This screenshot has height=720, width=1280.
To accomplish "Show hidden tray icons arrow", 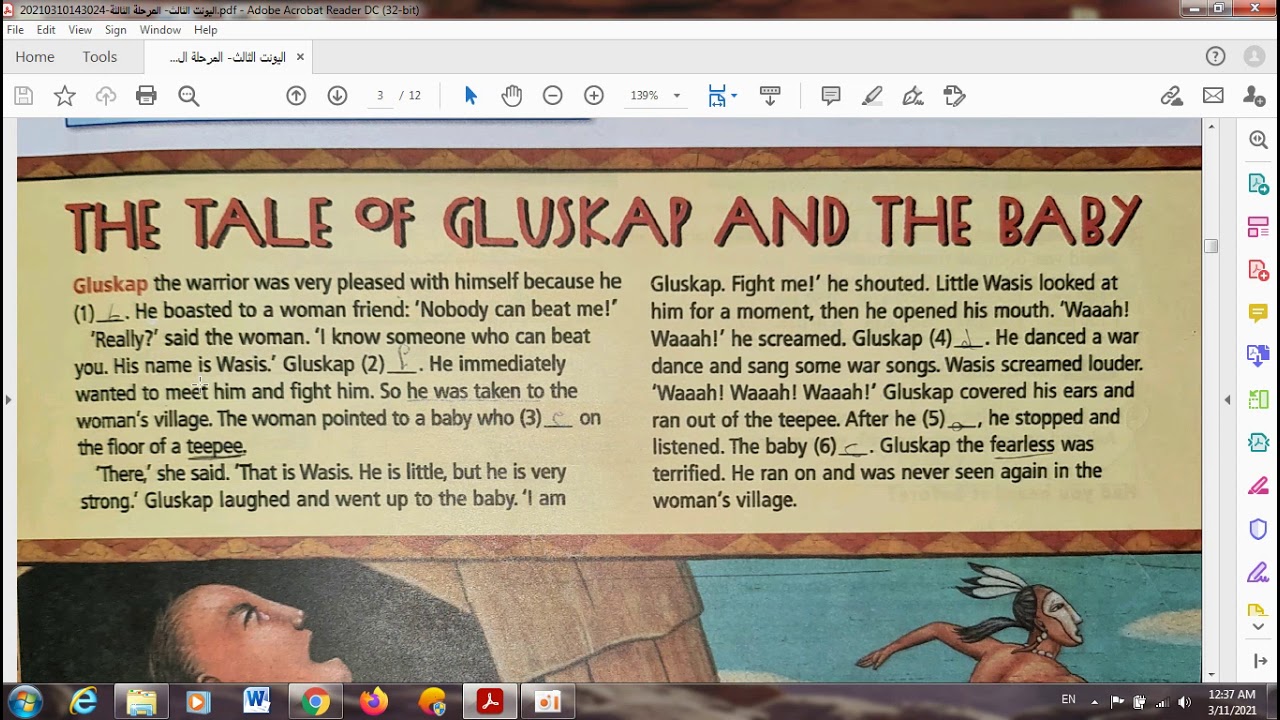I will point(1095,701).
